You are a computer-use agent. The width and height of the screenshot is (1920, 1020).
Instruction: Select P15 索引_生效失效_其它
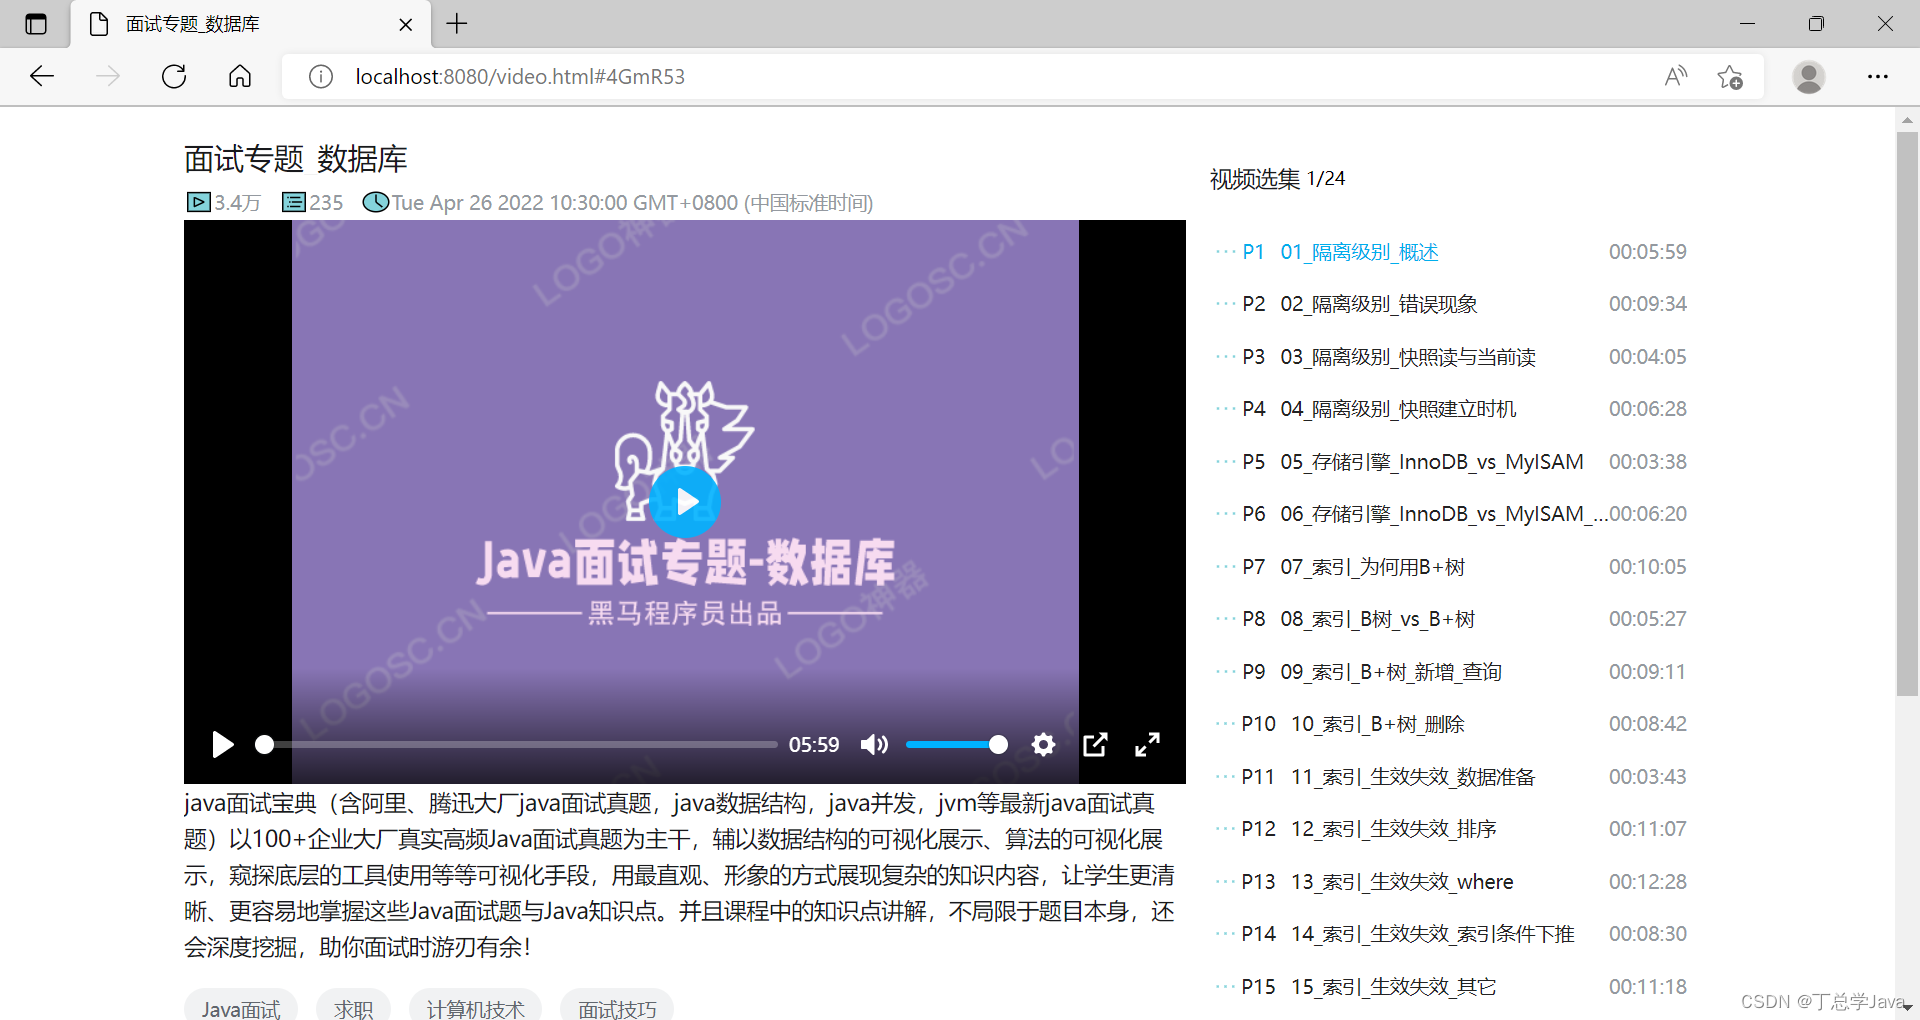tap(1450, 987)
